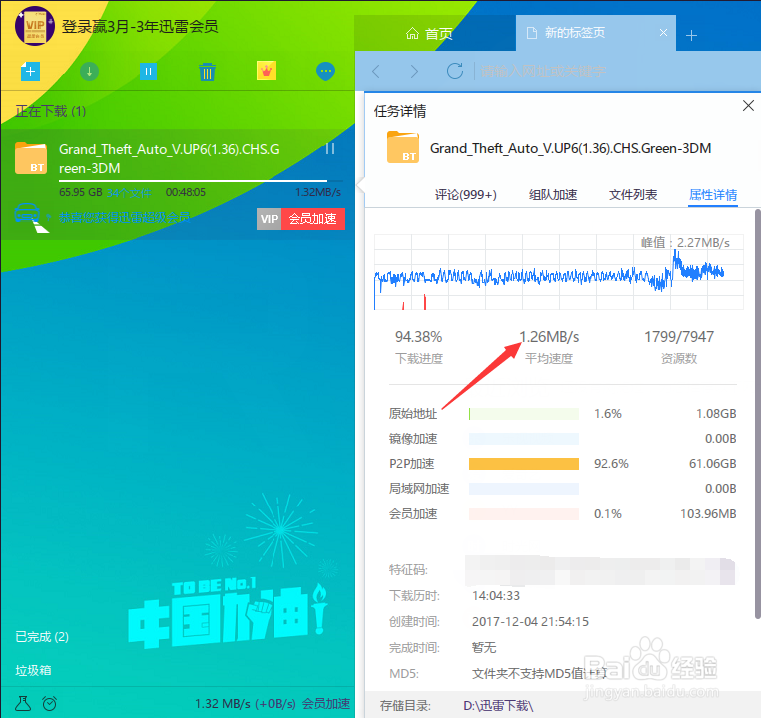The height and width of the screenshot is (718, 761).
Task: Click the 61.06GB P2P size value
Action: 712,464
